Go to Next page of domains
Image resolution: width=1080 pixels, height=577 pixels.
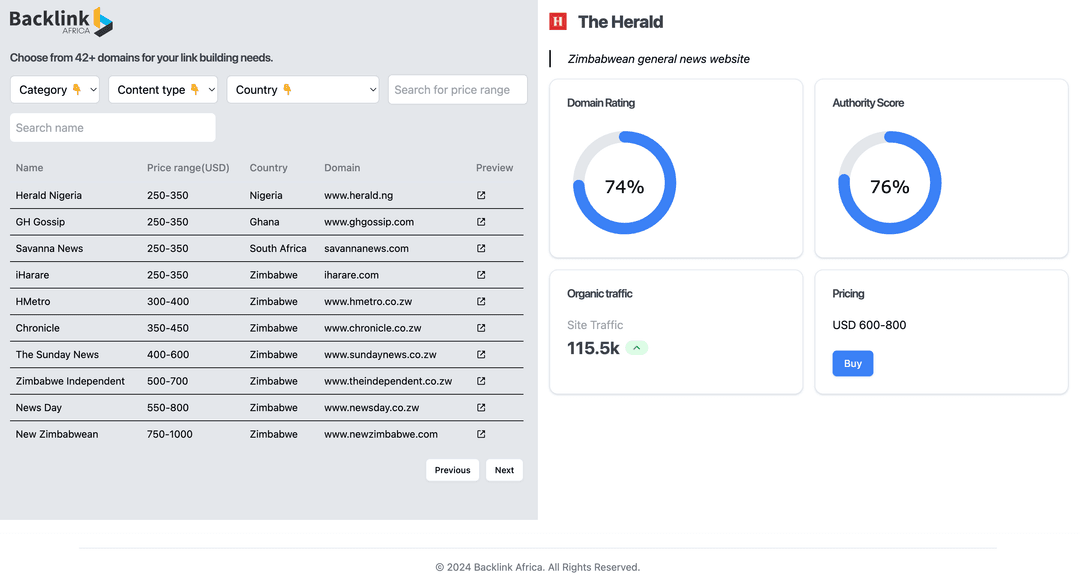pyautogui.click(x=504, y=470)
